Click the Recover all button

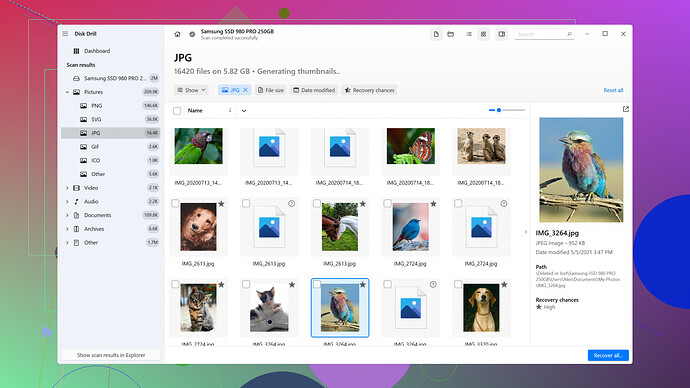608,355
